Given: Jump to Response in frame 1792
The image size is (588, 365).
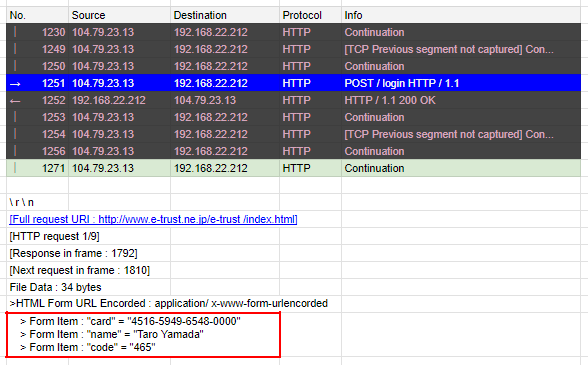Looking at the screenshot, I should (x=74, y=253).
